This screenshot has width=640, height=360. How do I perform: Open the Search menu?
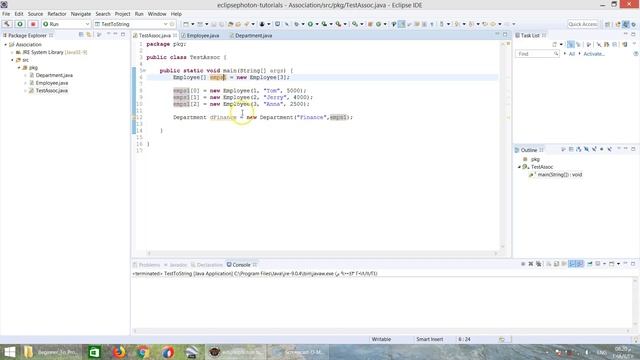[103, 14]
